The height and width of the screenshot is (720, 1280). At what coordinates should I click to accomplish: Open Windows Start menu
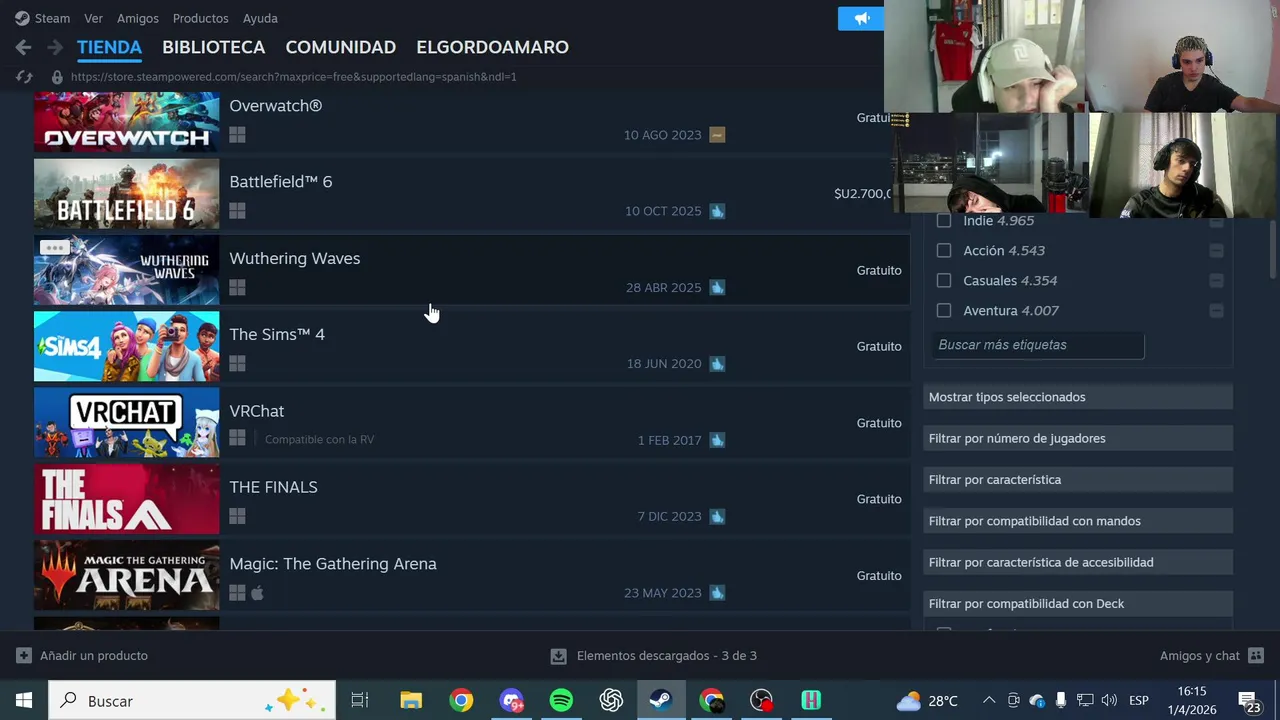tap(24, 700)
